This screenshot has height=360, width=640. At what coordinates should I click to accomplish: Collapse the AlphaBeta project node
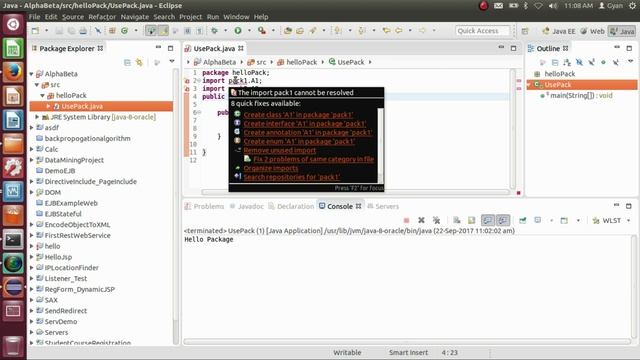[31, 74]
